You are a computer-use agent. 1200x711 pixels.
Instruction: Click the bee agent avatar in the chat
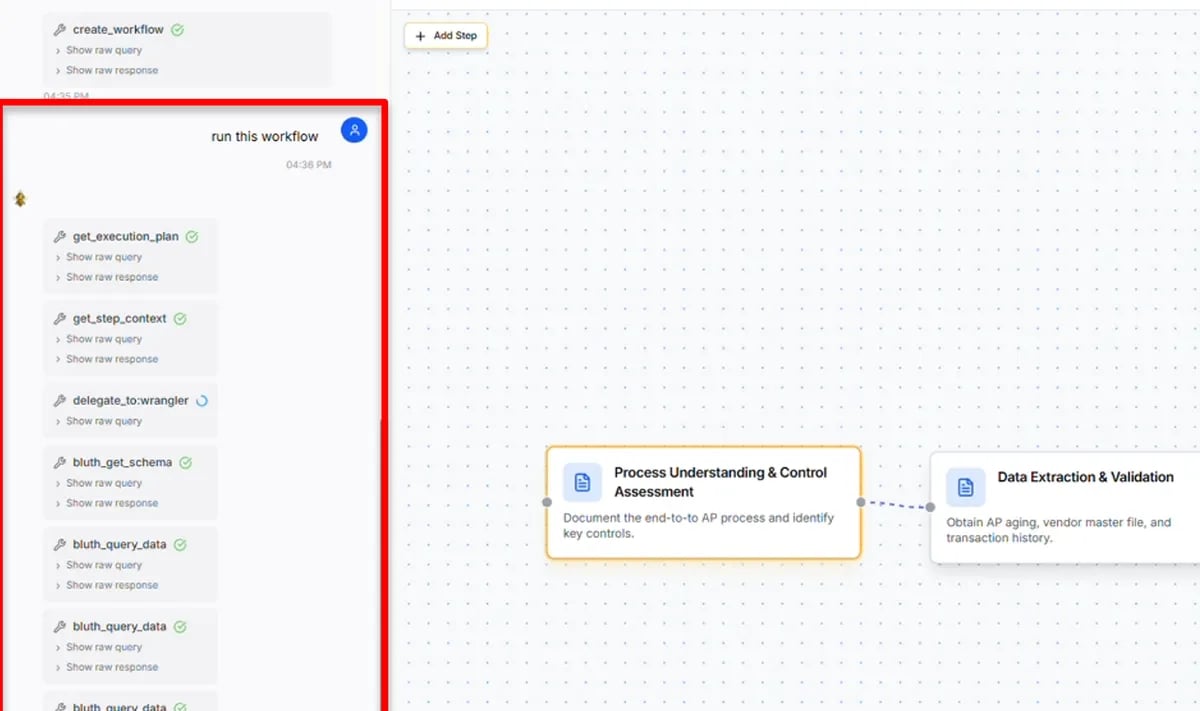coord(20,198)
